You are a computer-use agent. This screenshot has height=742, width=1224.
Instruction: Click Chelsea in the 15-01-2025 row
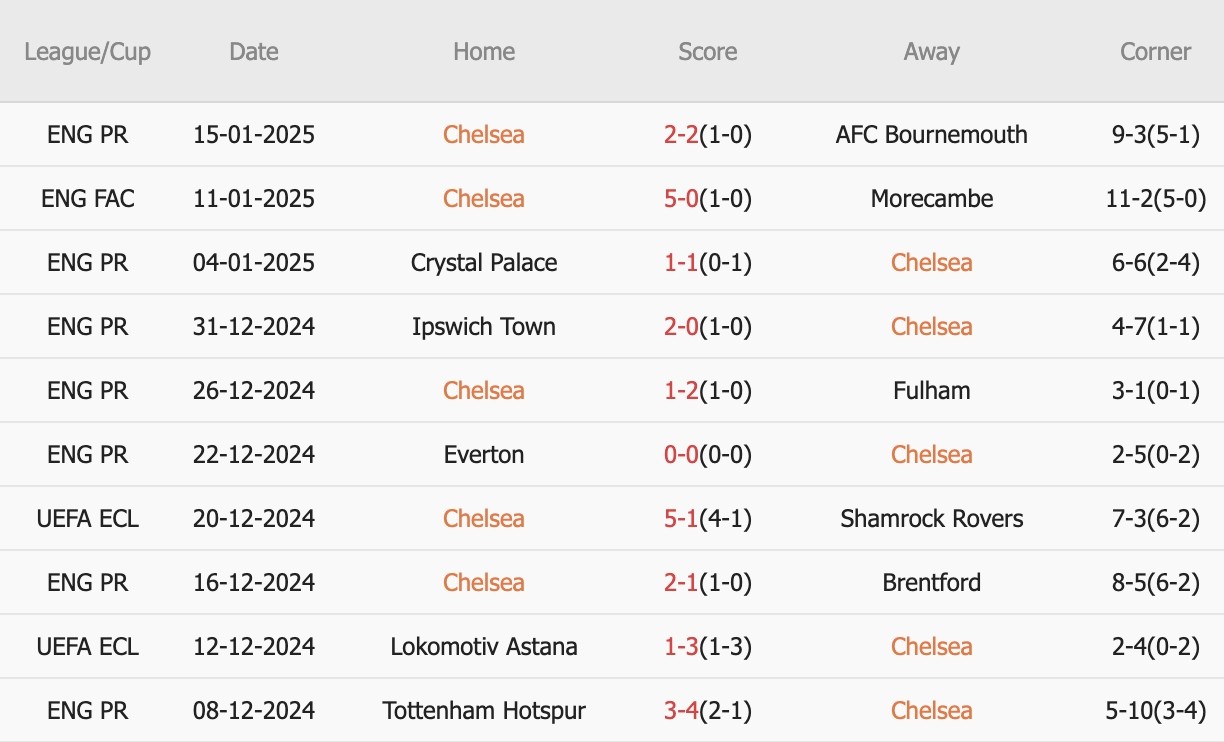click(x=484, y=135)
